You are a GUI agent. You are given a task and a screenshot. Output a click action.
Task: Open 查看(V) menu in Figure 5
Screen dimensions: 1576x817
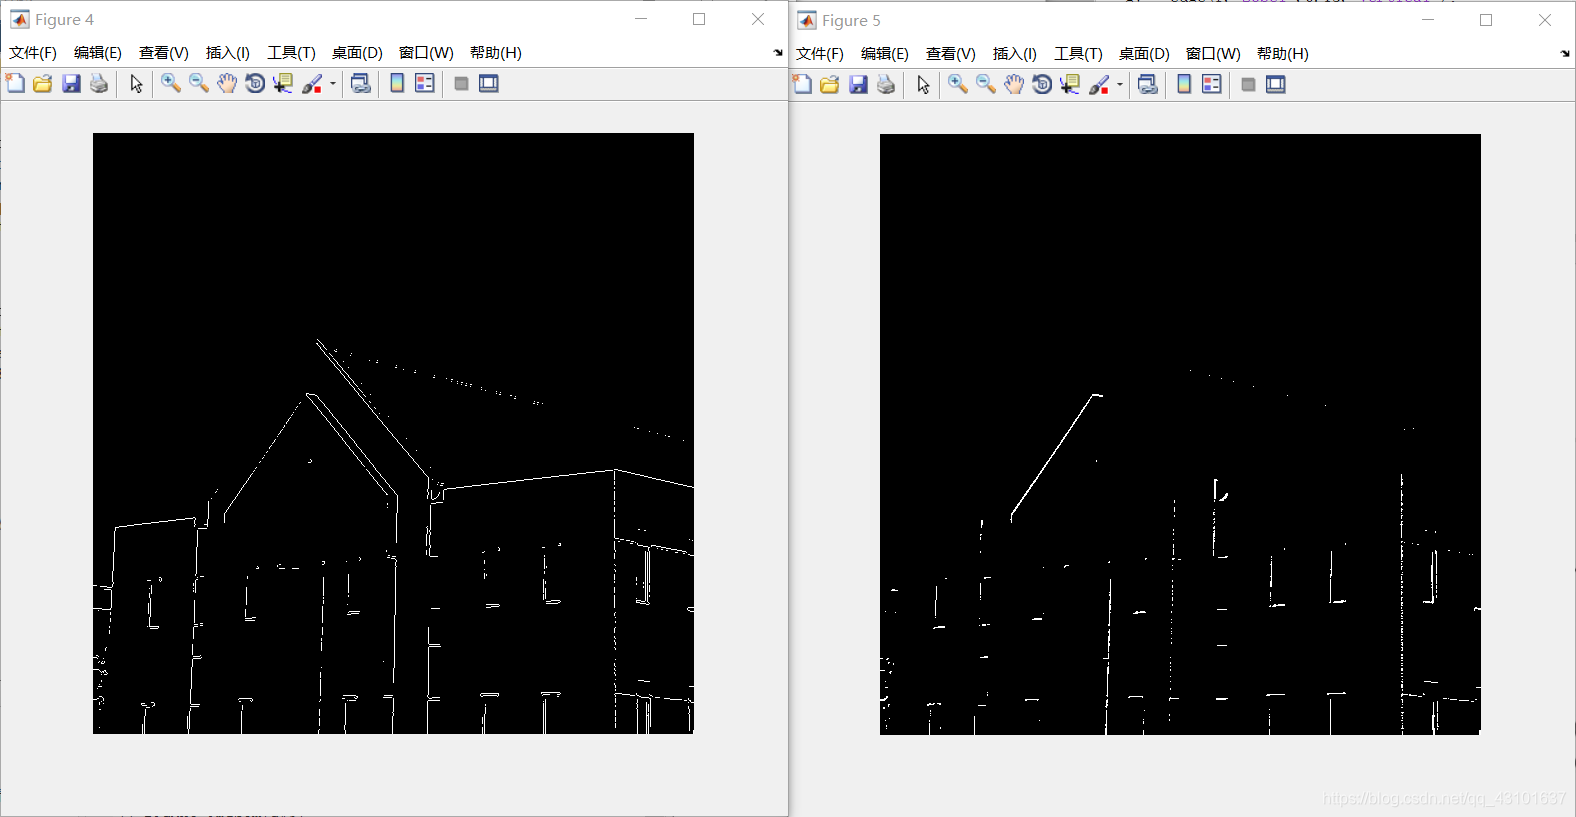coord(951,54)
